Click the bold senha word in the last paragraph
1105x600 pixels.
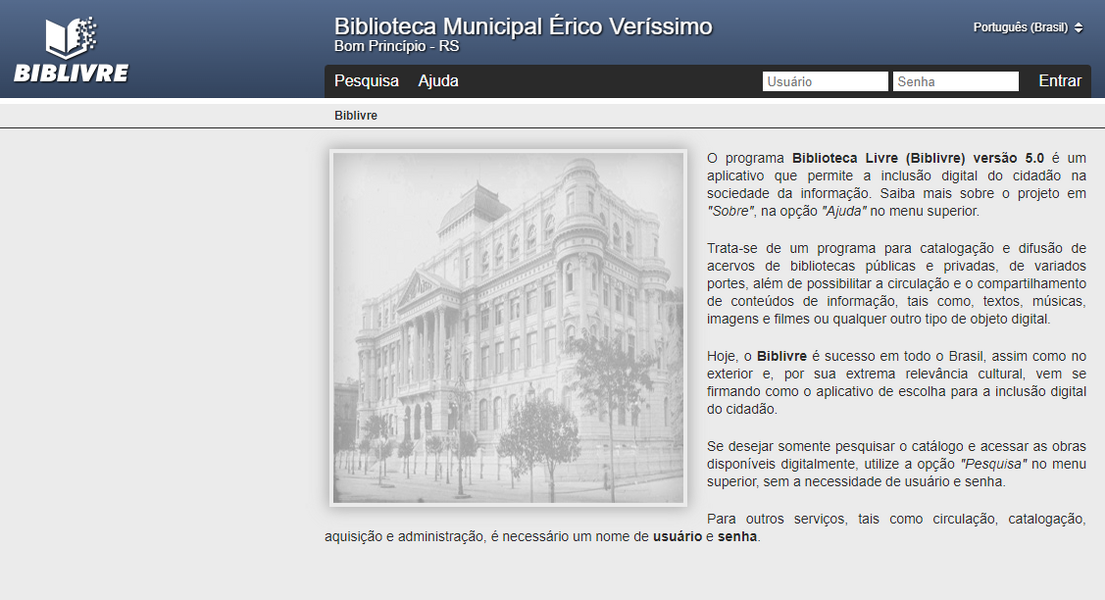[x=735, y=537]
